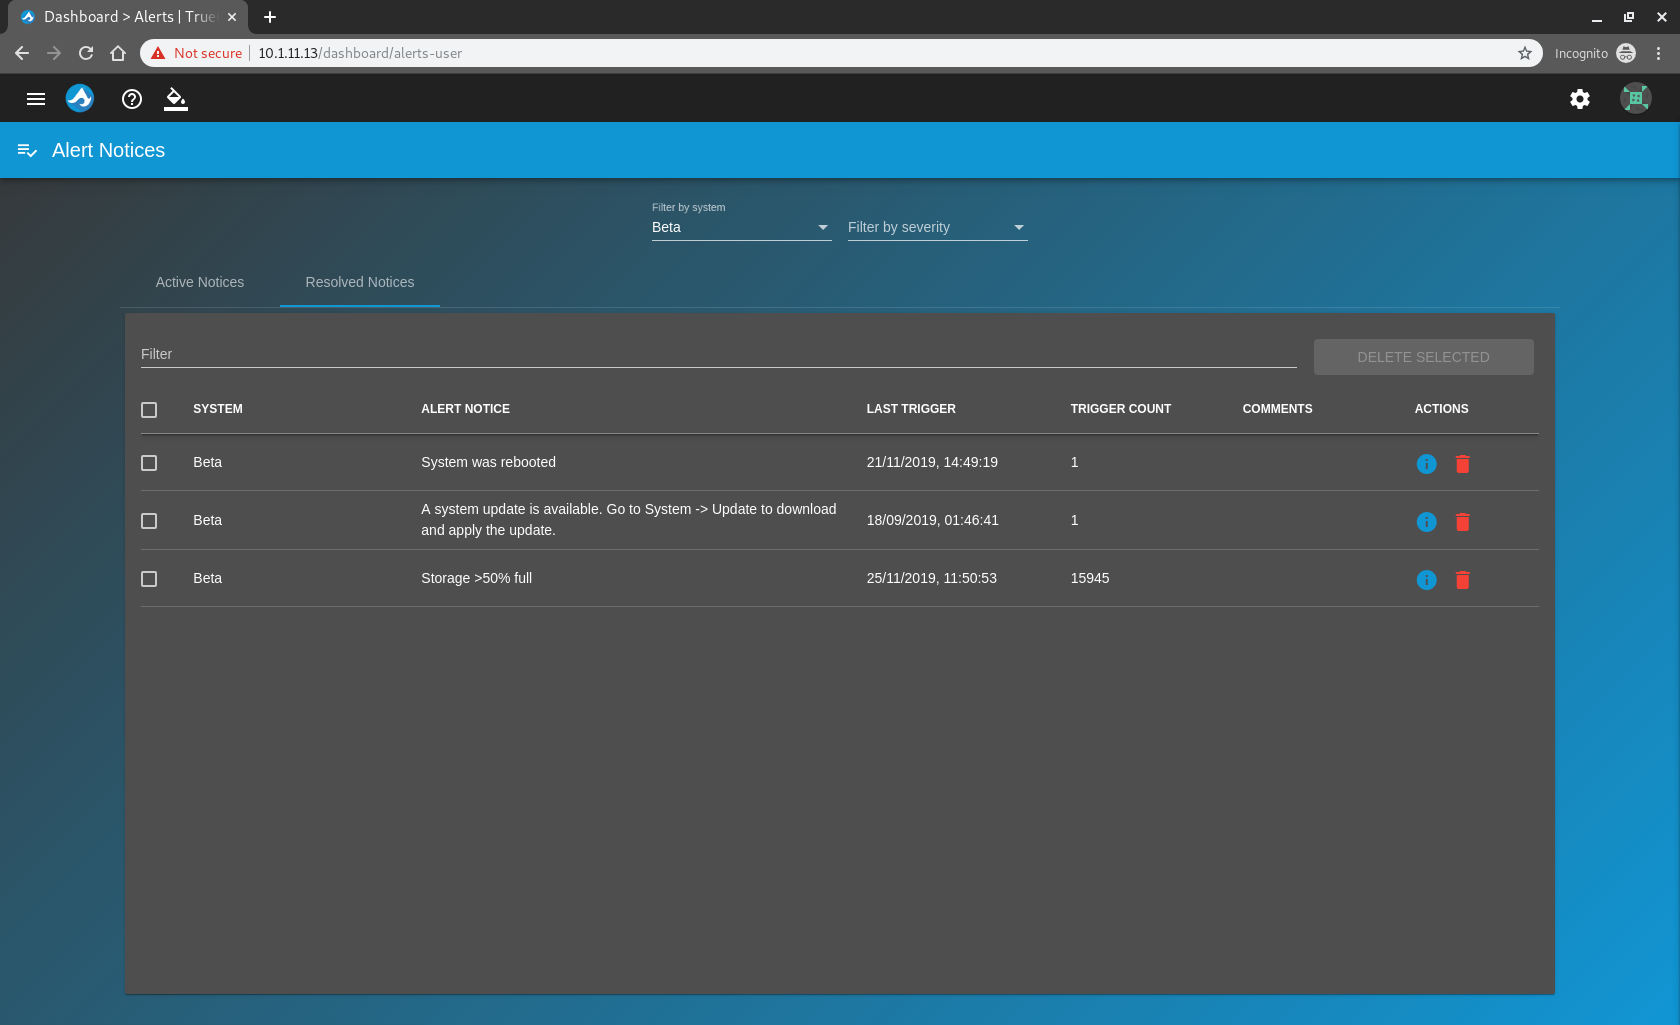Click the COMMENTS column header

[1277, 409]
